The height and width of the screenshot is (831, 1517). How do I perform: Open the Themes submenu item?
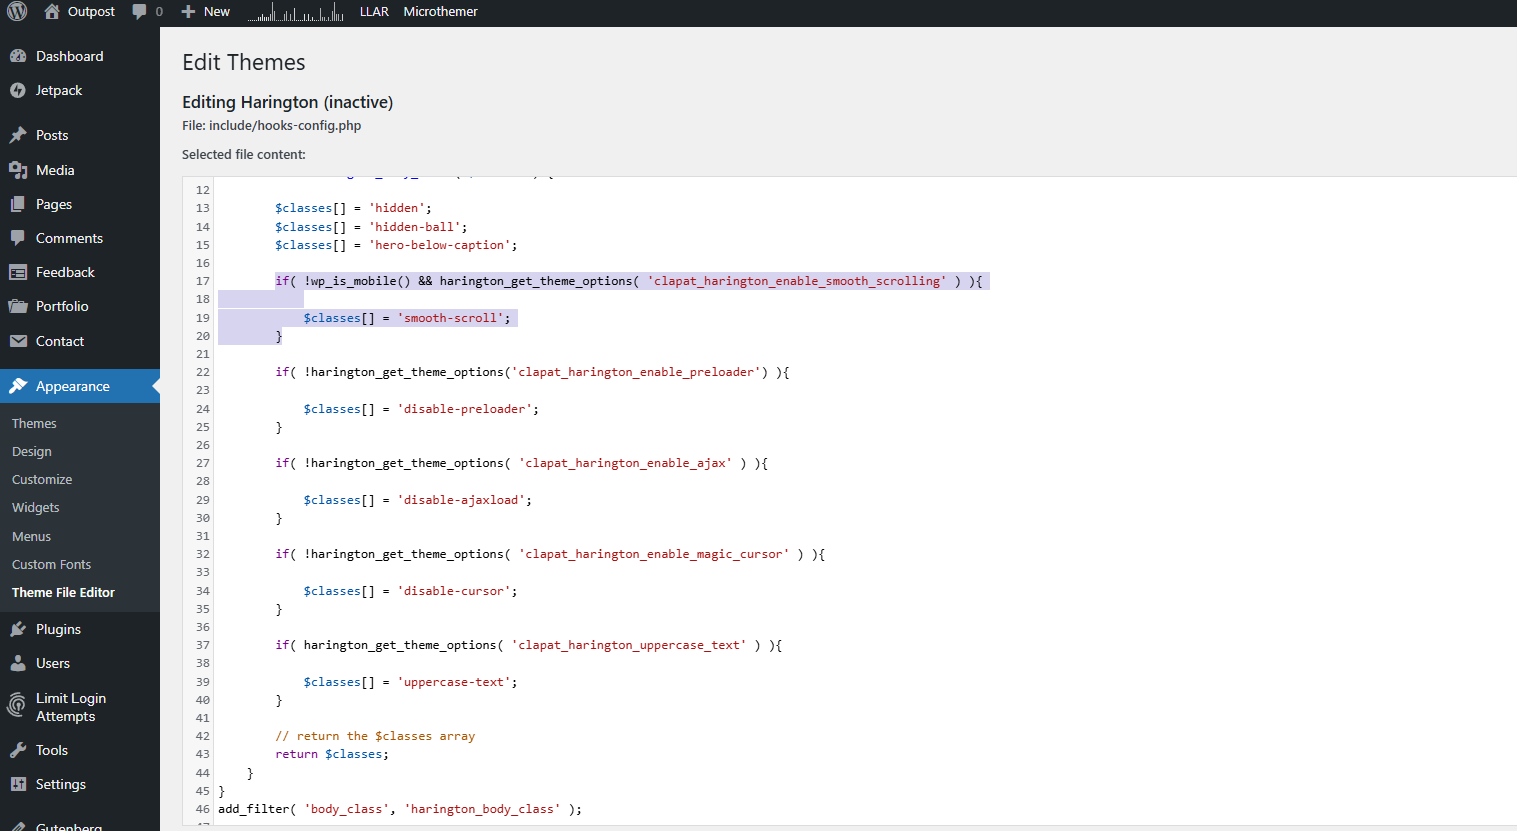(34, 424)
